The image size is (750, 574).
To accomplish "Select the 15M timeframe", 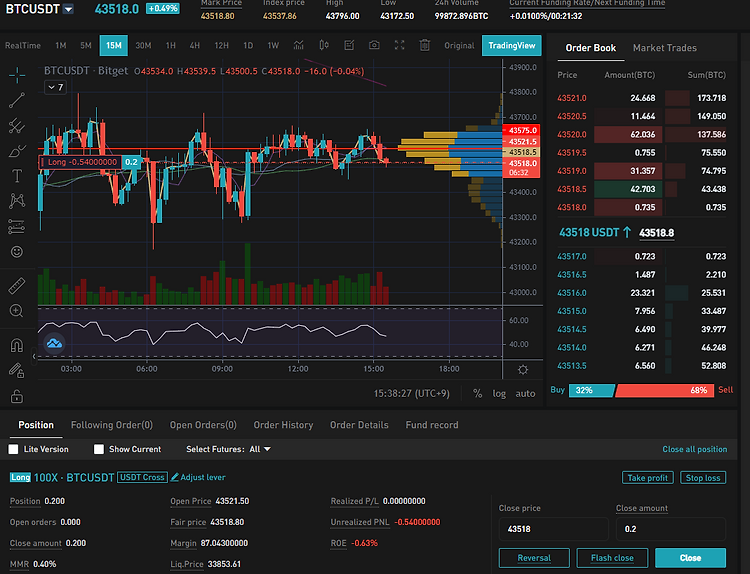I will coord(114,45).
